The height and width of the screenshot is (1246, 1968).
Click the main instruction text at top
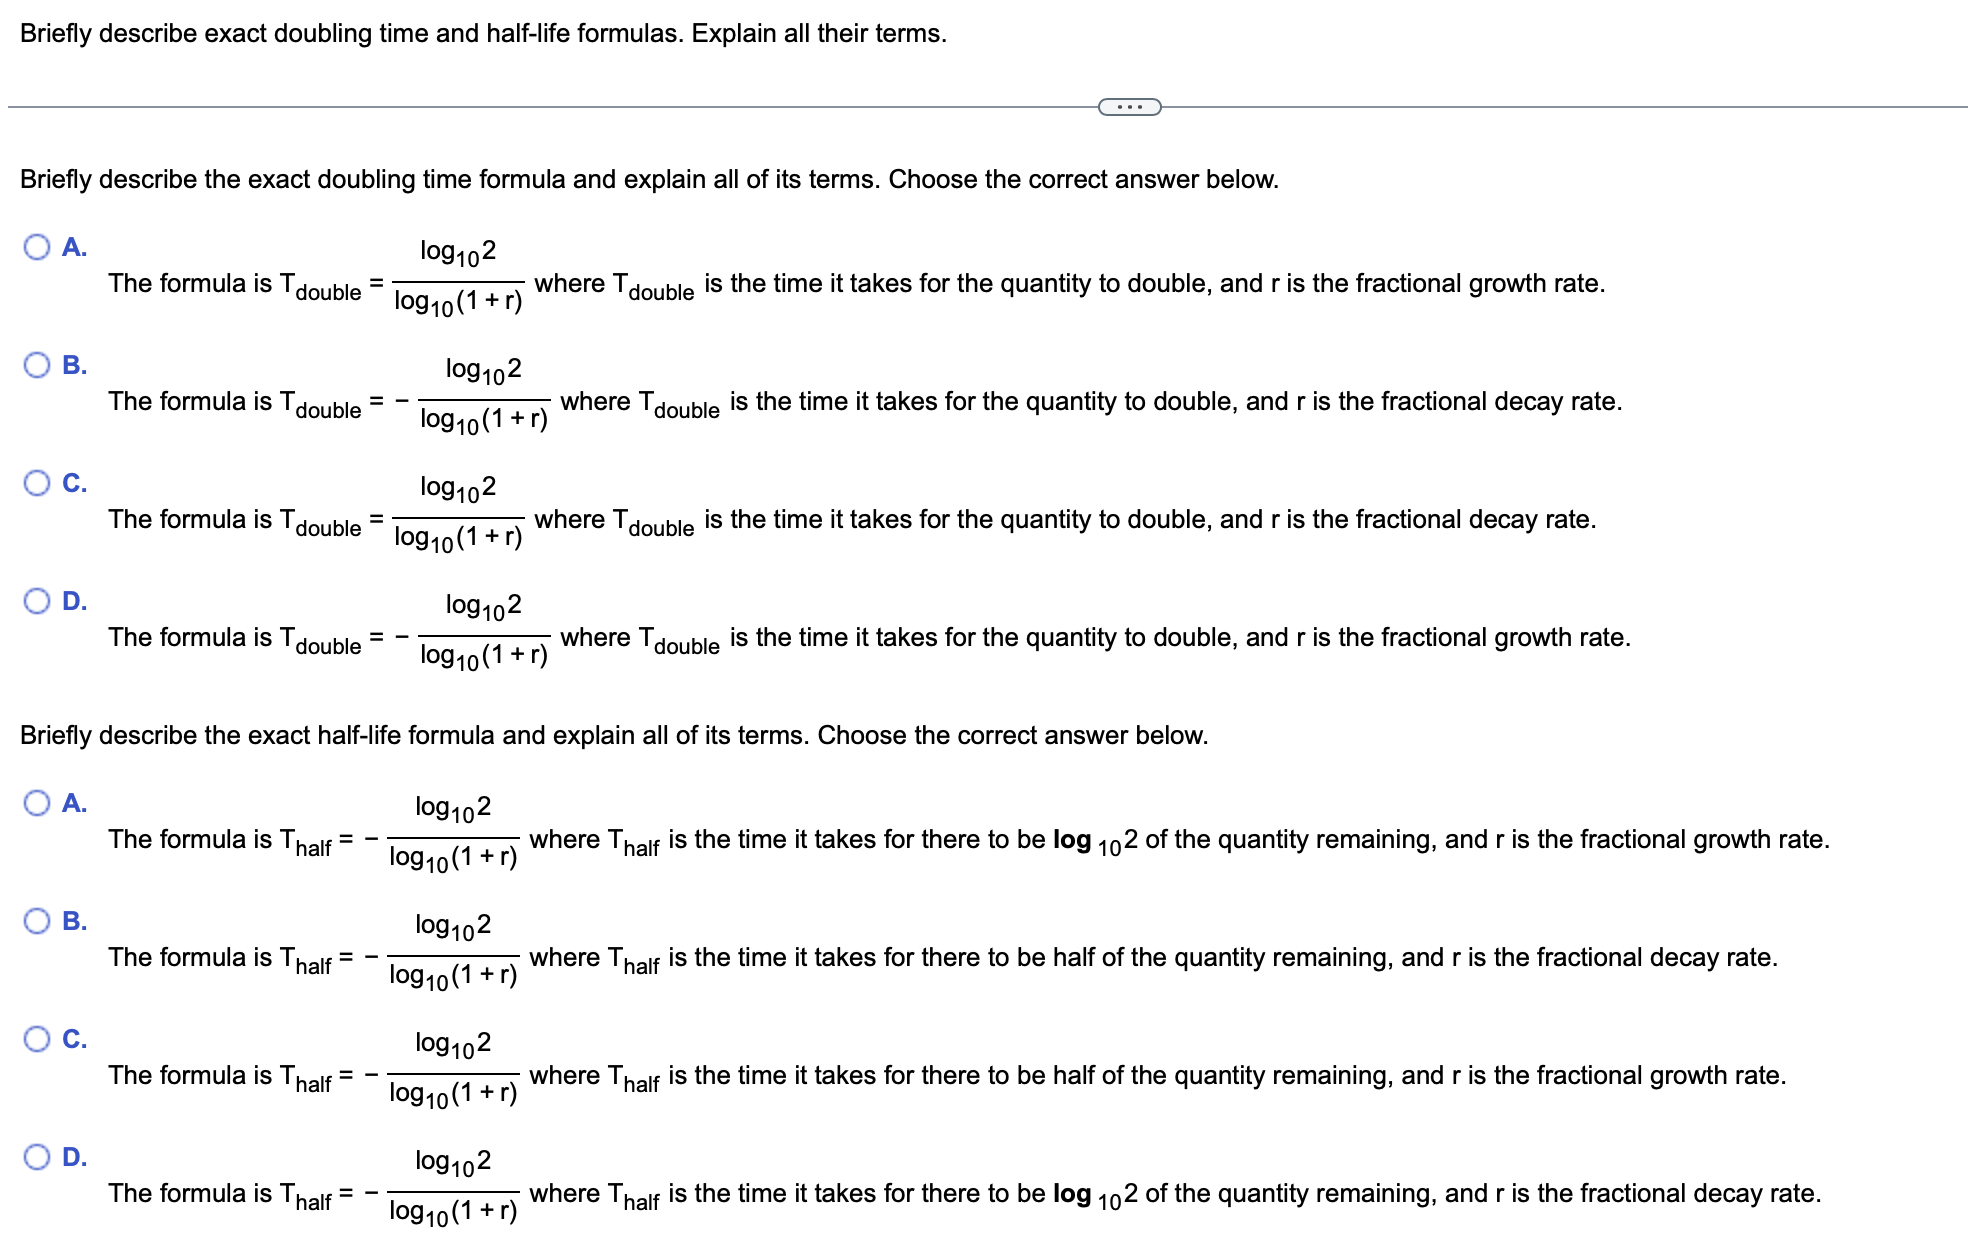tap(483, 34)
